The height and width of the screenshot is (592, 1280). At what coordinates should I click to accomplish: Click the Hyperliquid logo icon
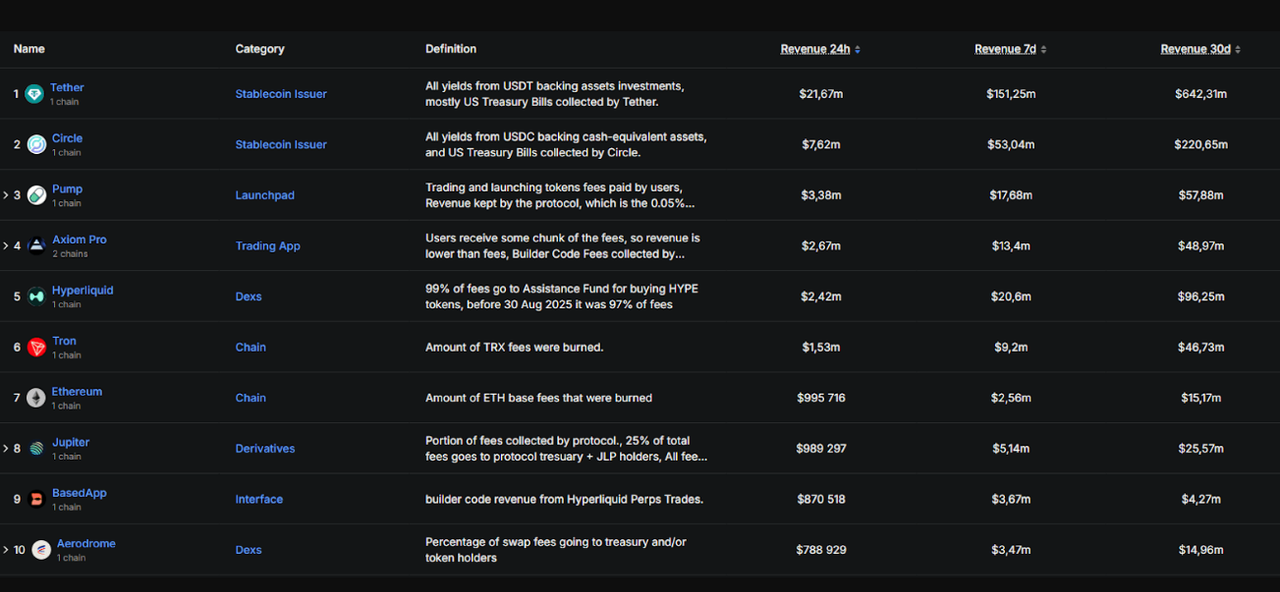tap(36, 297)
